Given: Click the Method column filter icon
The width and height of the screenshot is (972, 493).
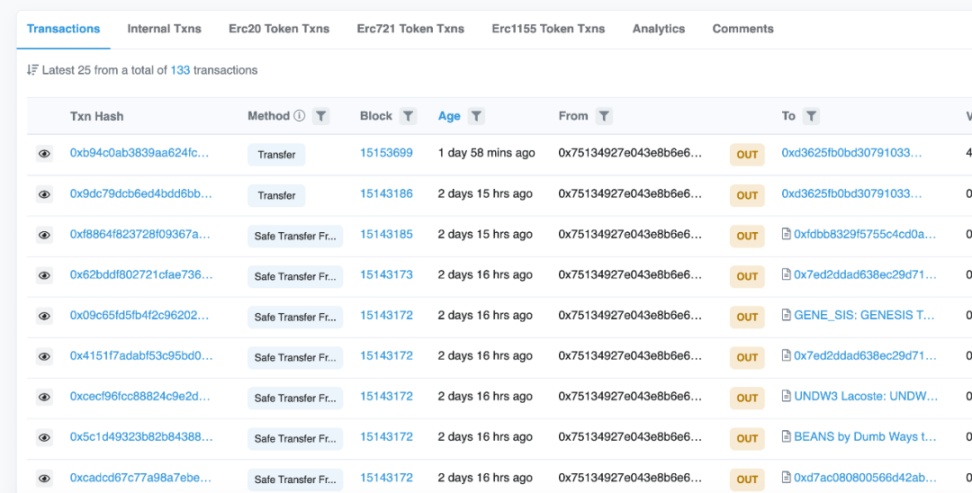Looking at the screenshot, I should (320, 116).
